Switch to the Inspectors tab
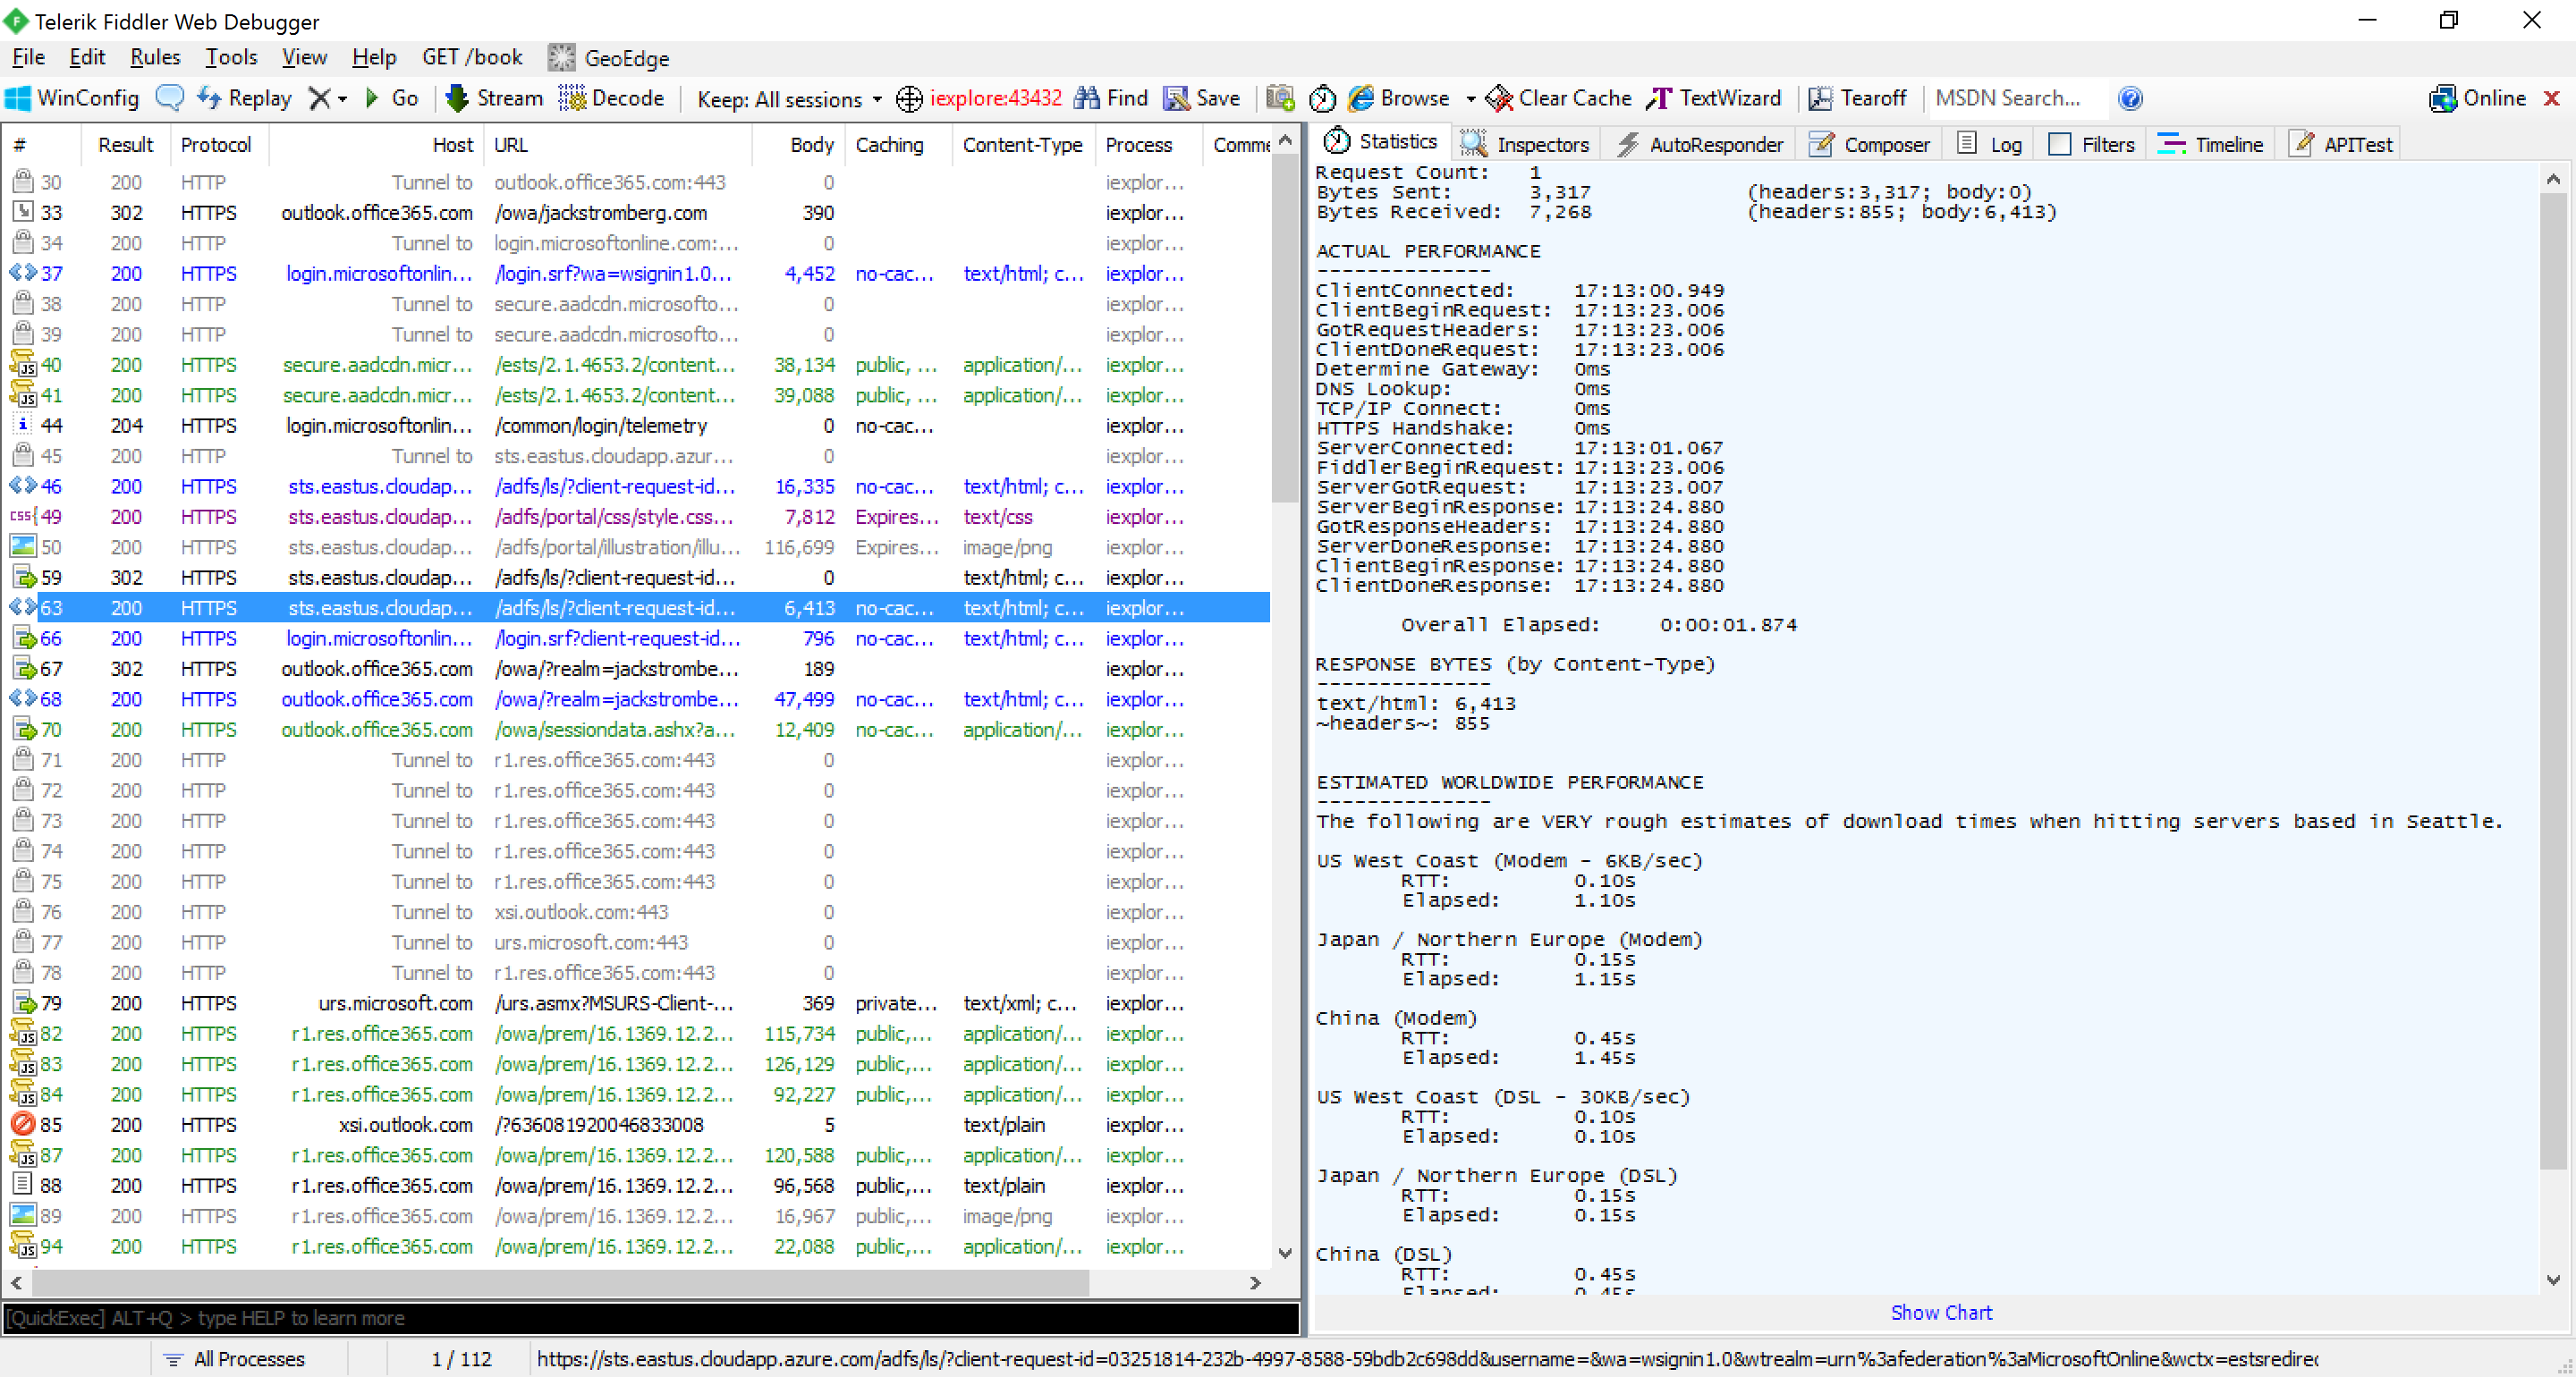 click(1525, 144)
